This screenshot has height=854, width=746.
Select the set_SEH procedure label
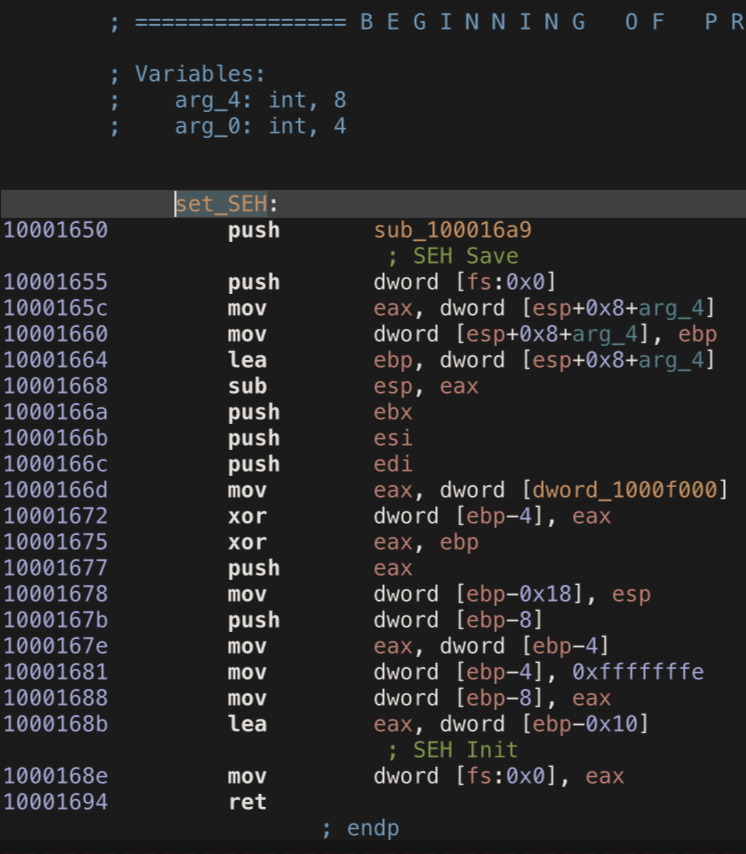[221, 204]
